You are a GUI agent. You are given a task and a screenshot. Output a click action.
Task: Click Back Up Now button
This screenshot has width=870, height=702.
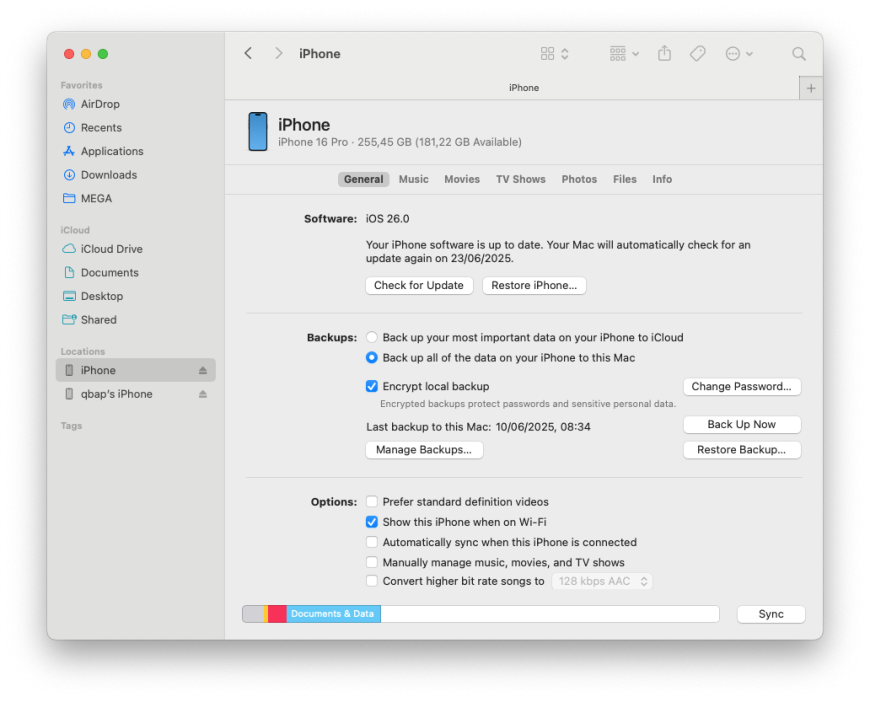click(741, 425)
